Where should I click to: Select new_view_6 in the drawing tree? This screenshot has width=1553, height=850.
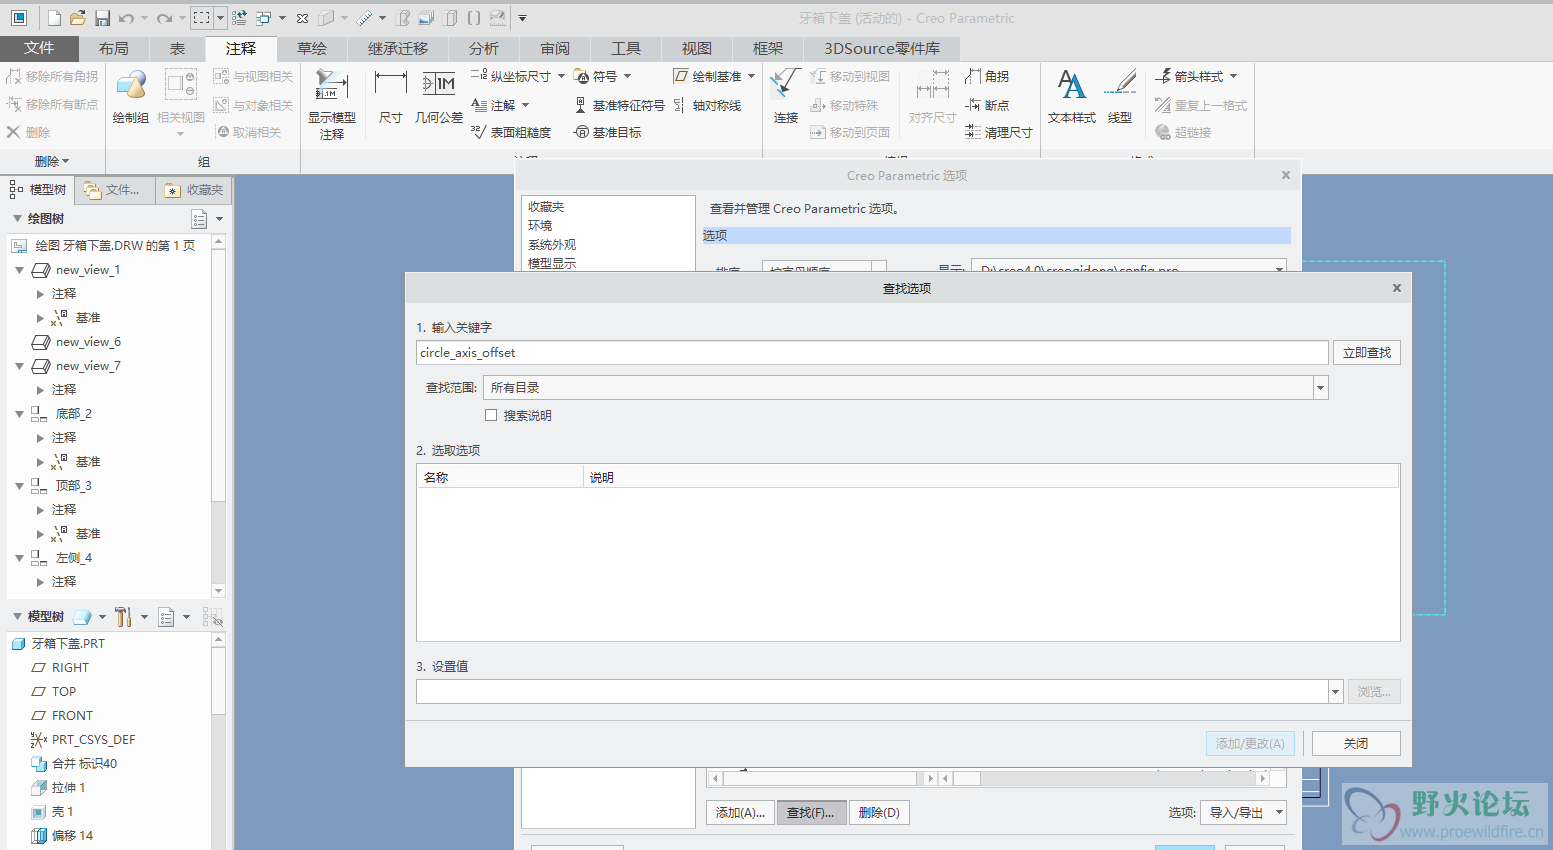(x=88, y=342)
